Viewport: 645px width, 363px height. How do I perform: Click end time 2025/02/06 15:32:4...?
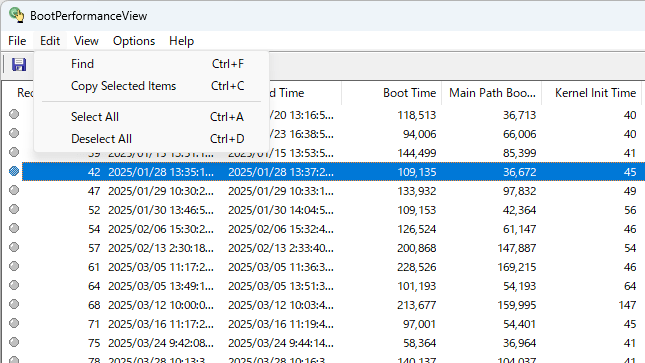281,229
